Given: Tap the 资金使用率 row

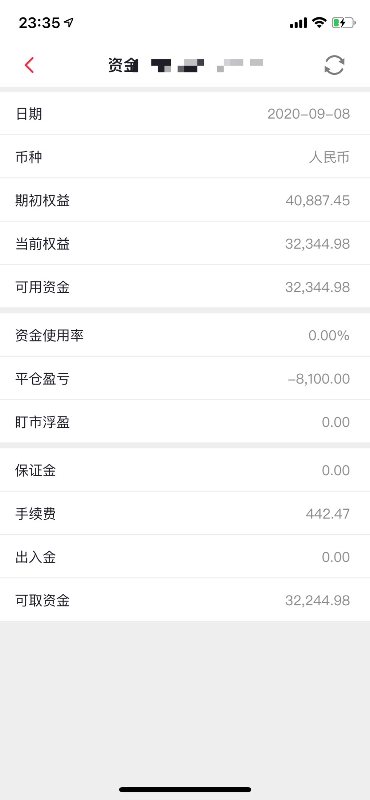Looking at the screenshot, I should (x=185, y=335).
